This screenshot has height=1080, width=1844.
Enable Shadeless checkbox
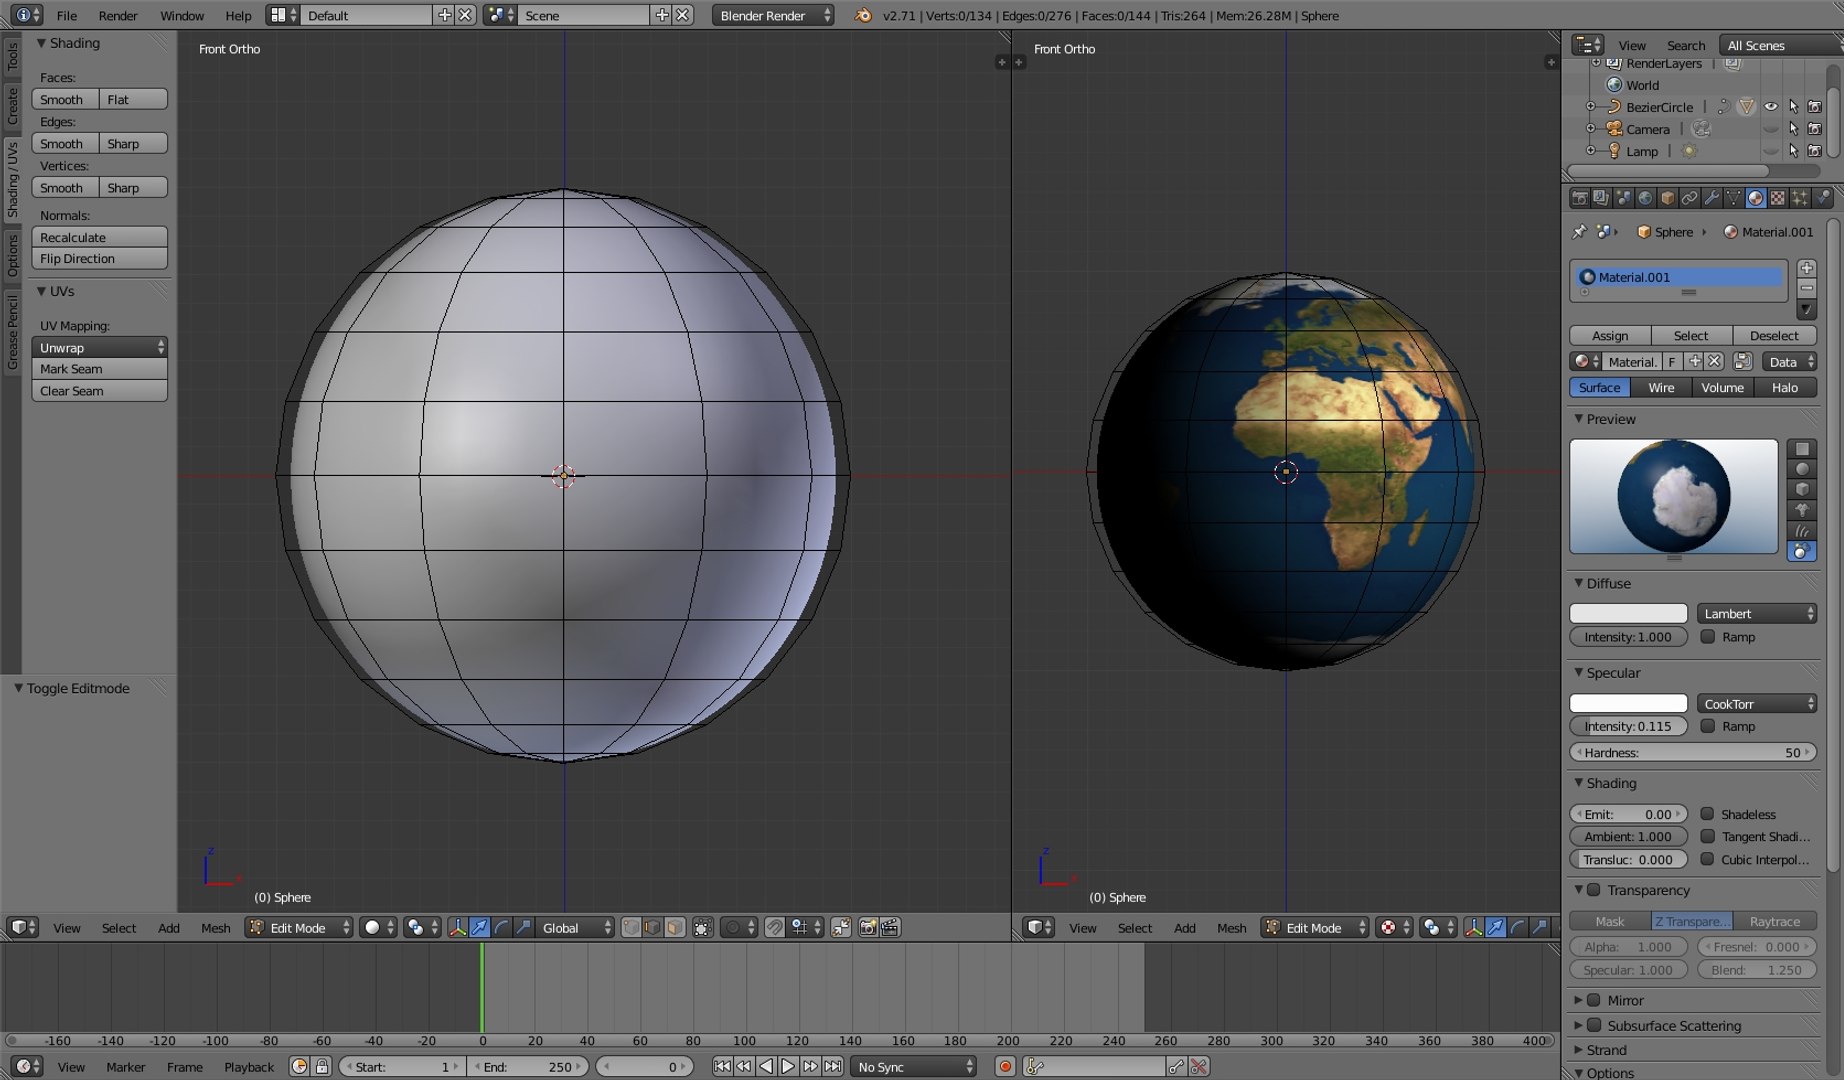(1708, 814)
